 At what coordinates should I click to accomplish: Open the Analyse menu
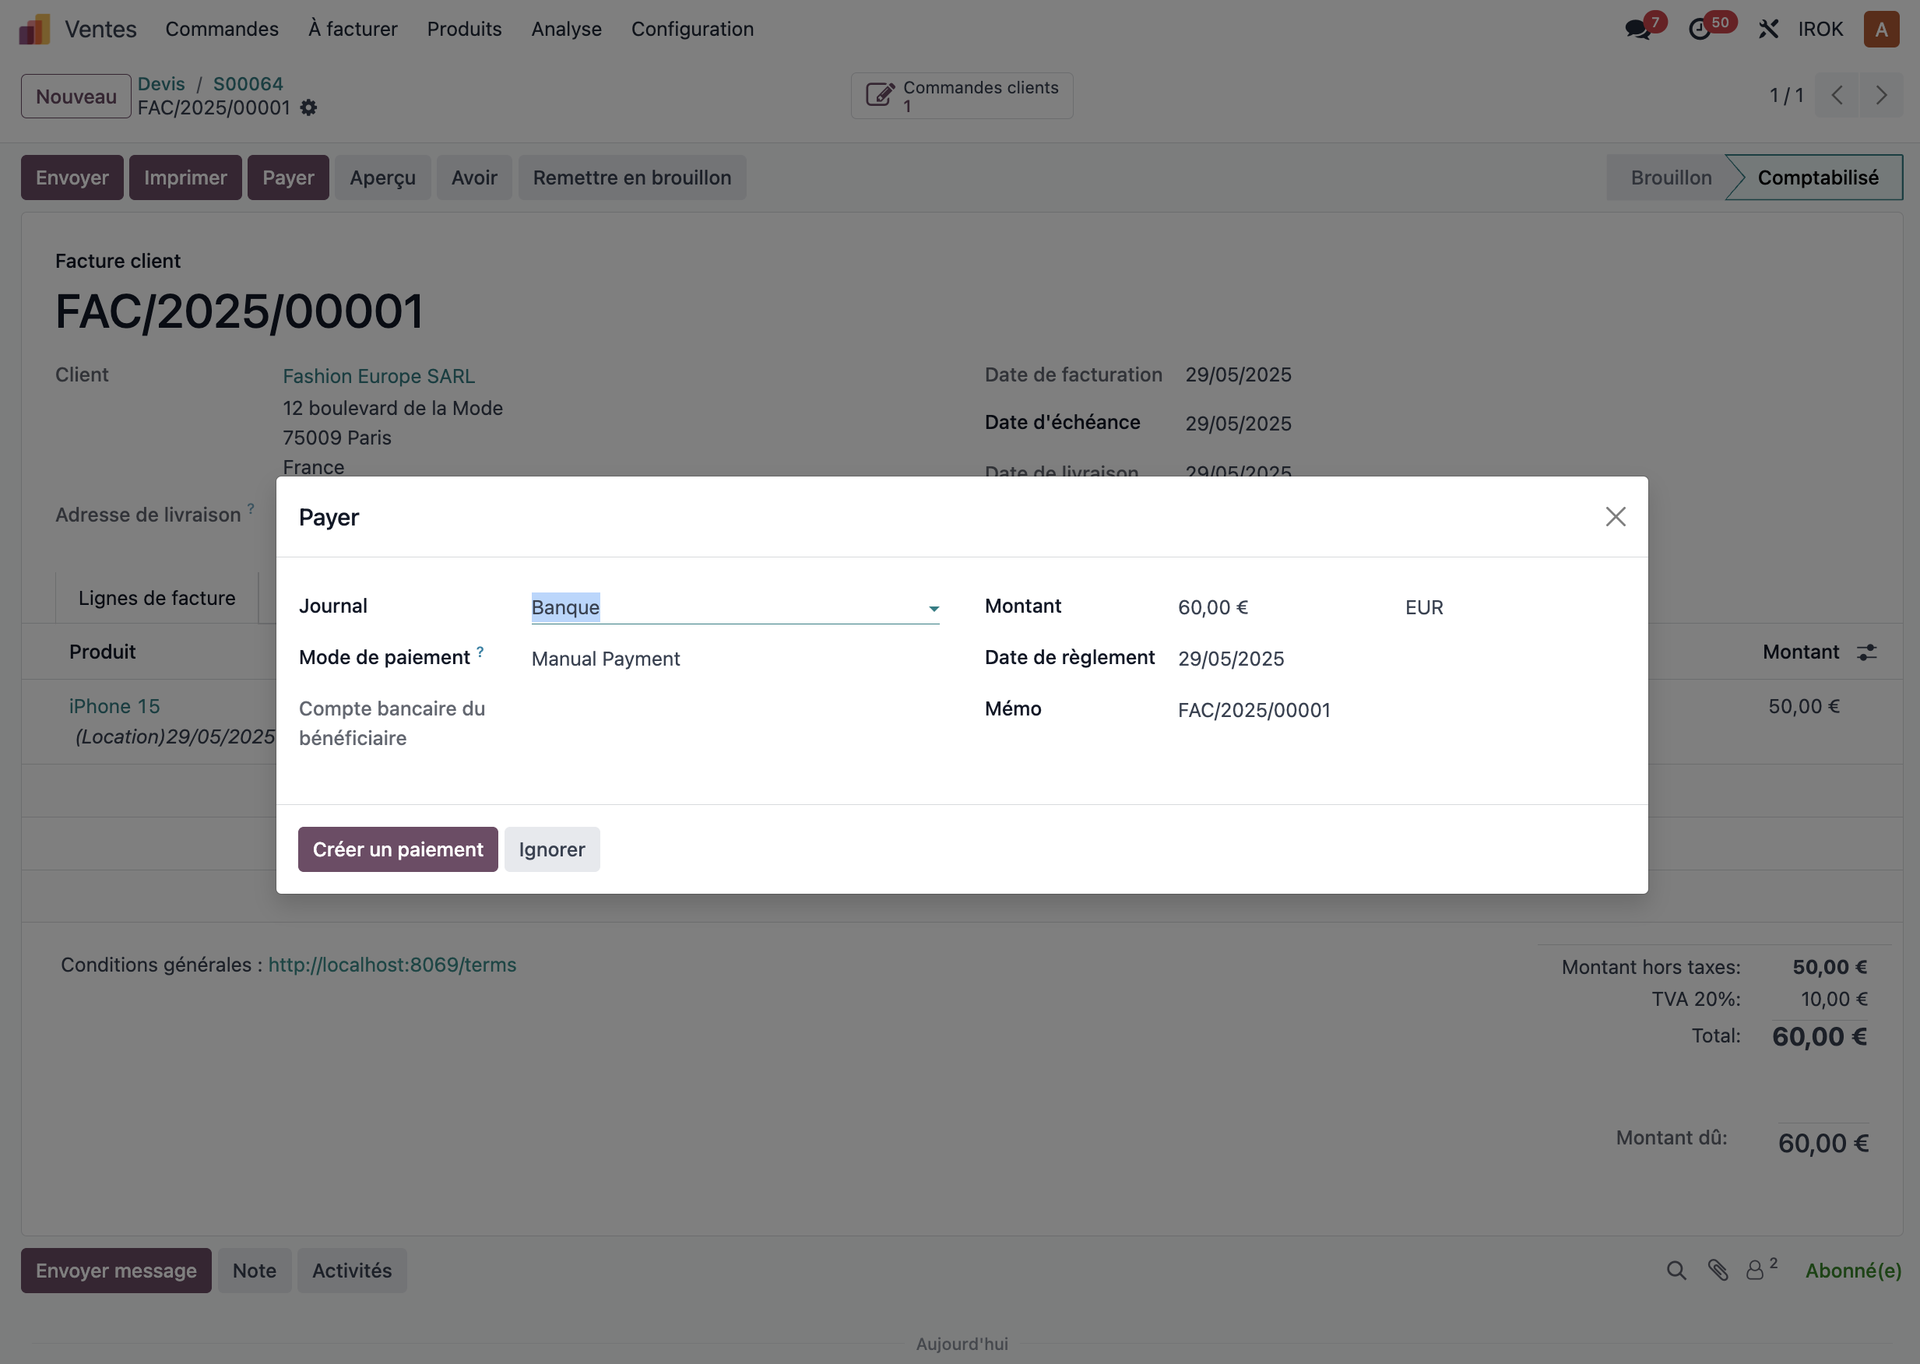[x=566, y=29]
